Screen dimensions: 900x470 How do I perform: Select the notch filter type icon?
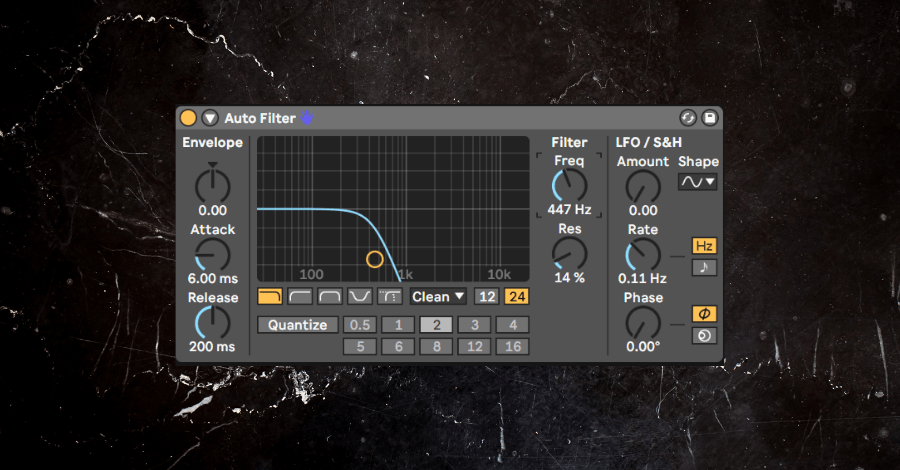[x=360, y=297]
